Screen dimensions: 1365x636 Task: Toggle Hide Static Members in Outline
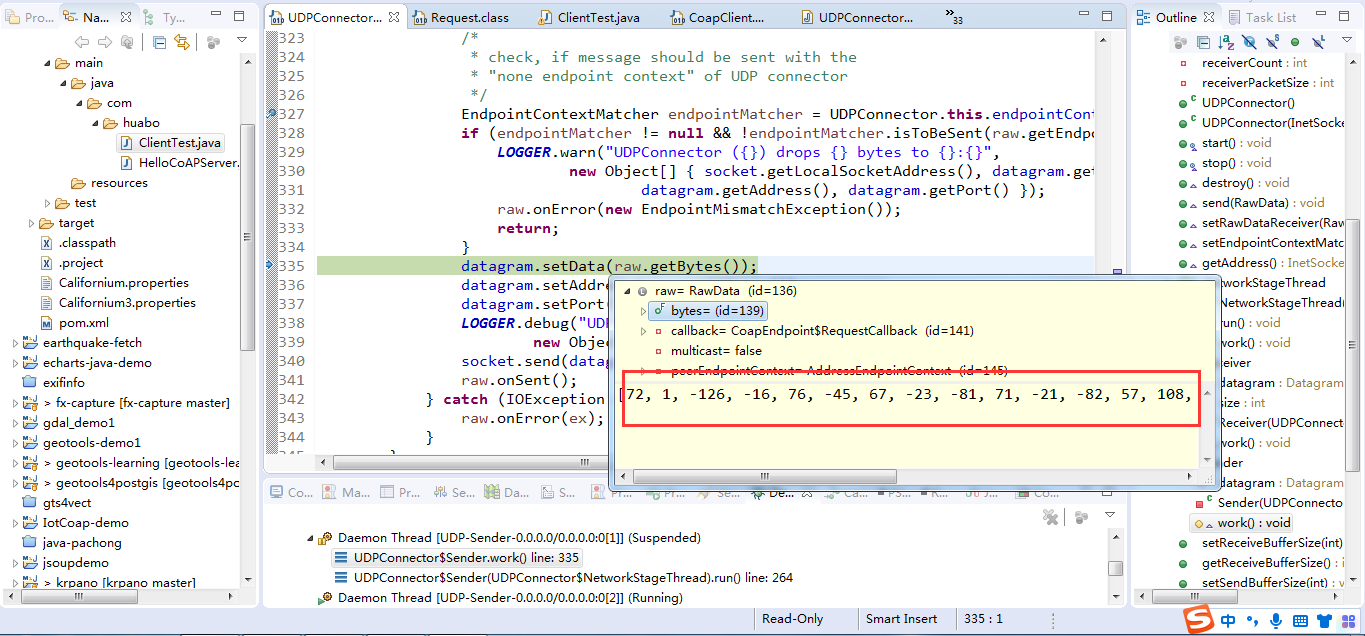tap(1272, 42)
